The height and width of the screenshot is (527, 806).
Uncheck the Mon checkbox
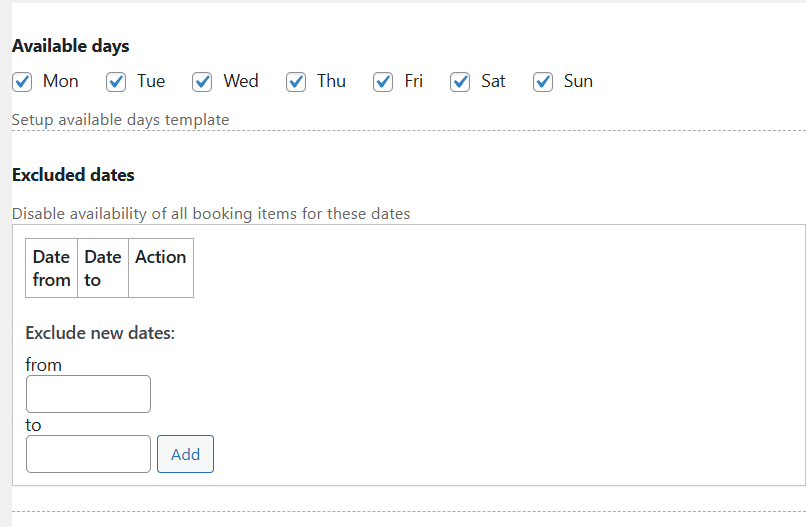23,82
